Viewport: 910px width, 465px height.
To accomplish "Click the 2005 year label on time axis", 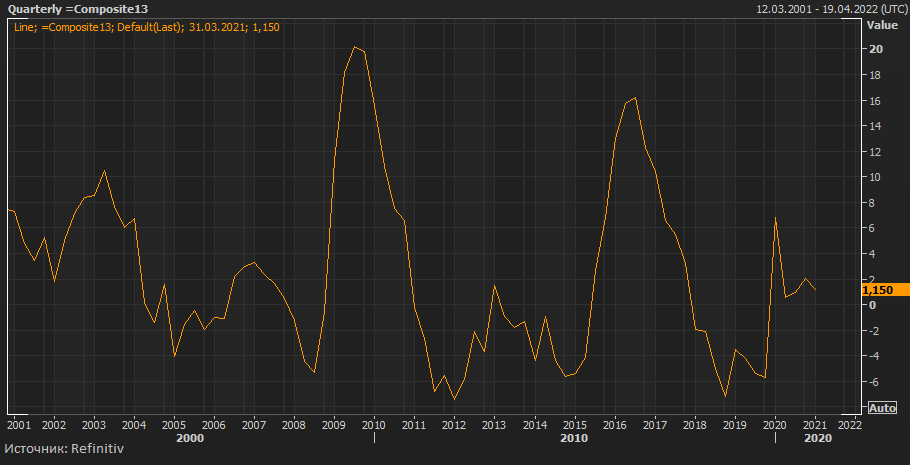I will point(174,424).
